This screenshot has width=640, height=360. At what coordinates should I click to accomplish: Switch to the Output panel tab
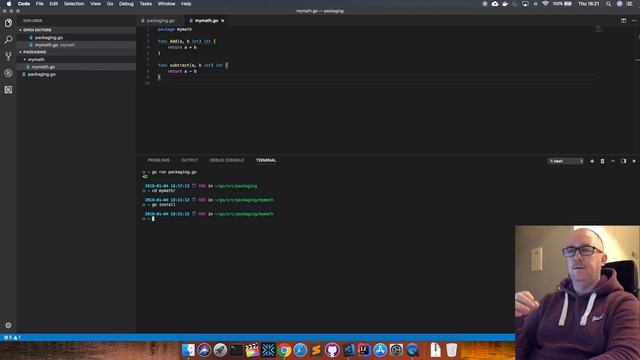pos(189,160)
